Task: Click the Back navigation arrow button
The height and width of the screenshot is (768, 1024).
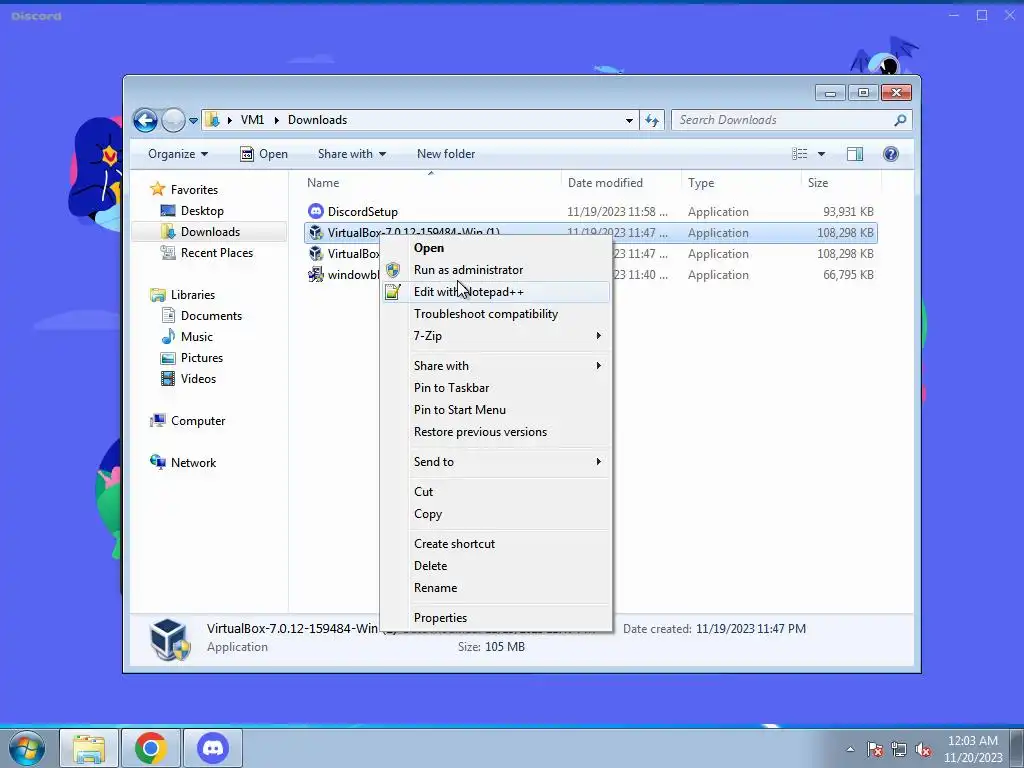Action: pyautogui.click(x=145, y=120)
